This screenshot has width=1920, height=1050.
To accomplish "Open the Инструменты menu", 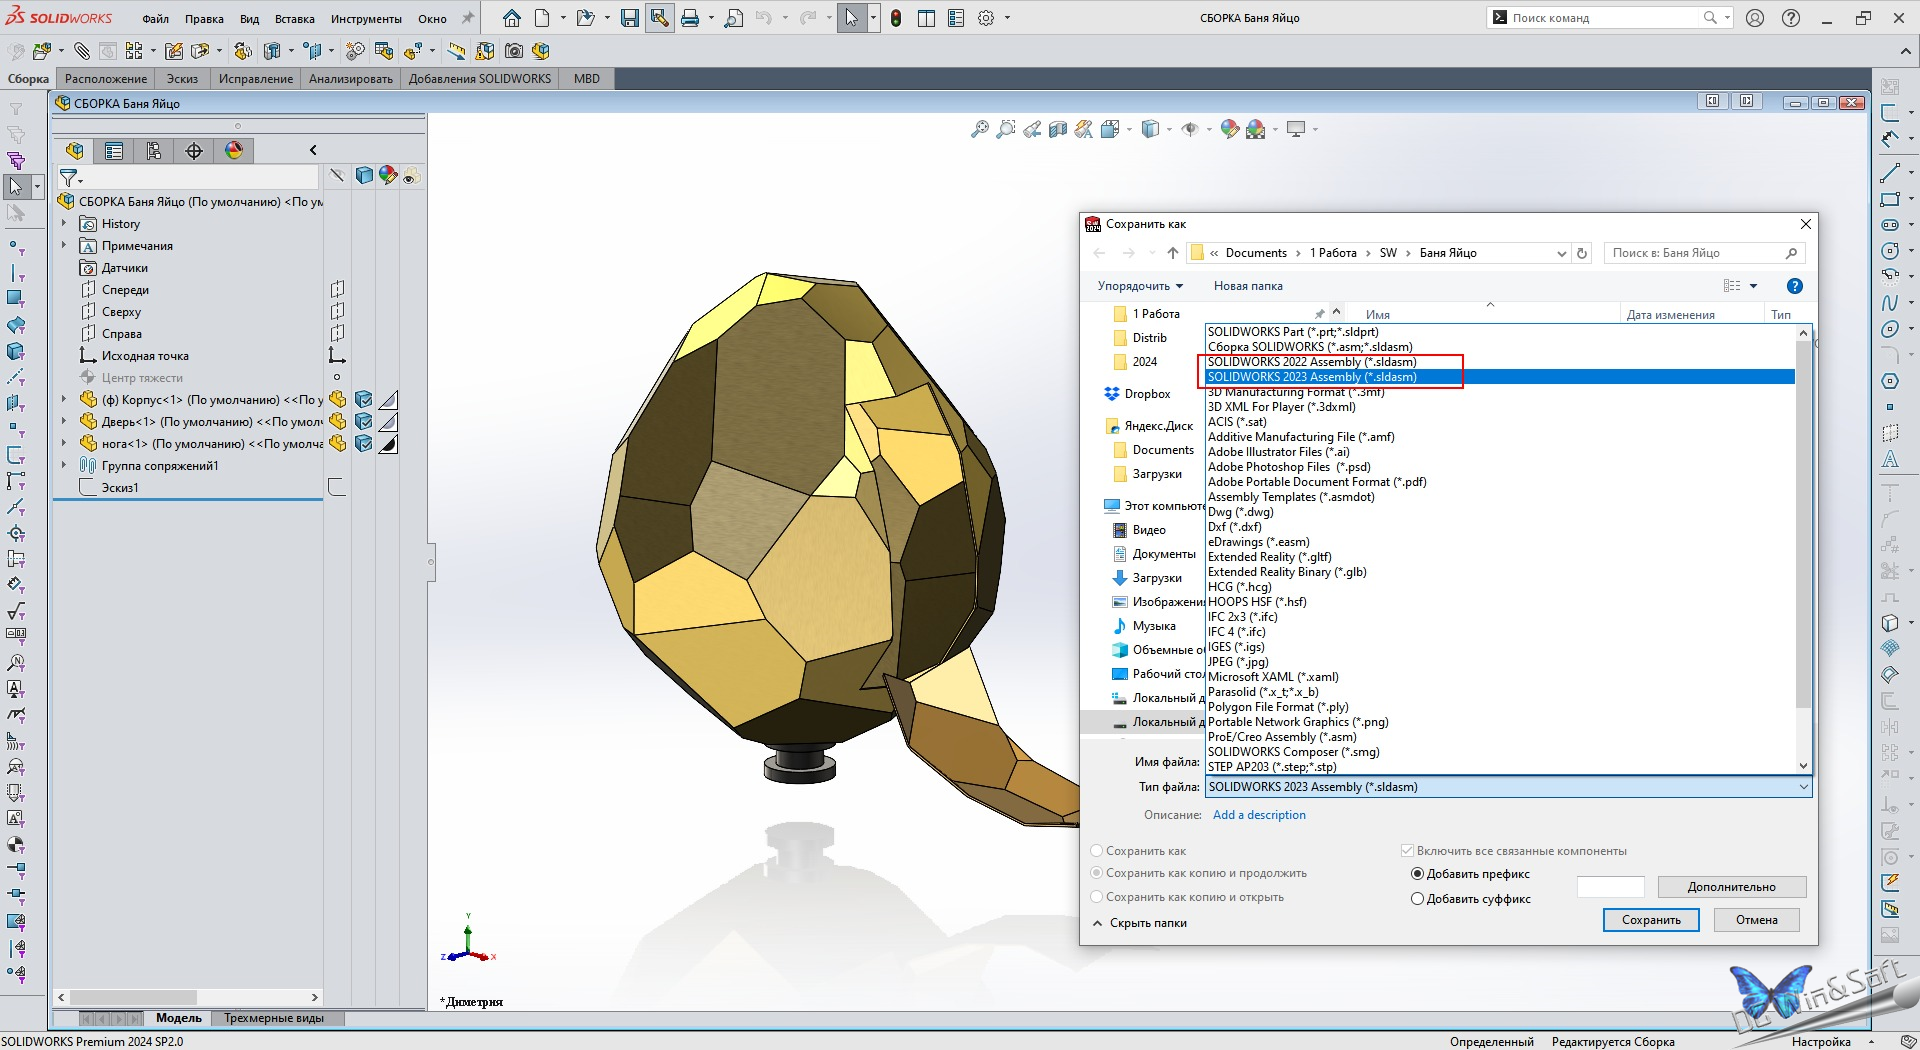I will click(x=366, y=19).
